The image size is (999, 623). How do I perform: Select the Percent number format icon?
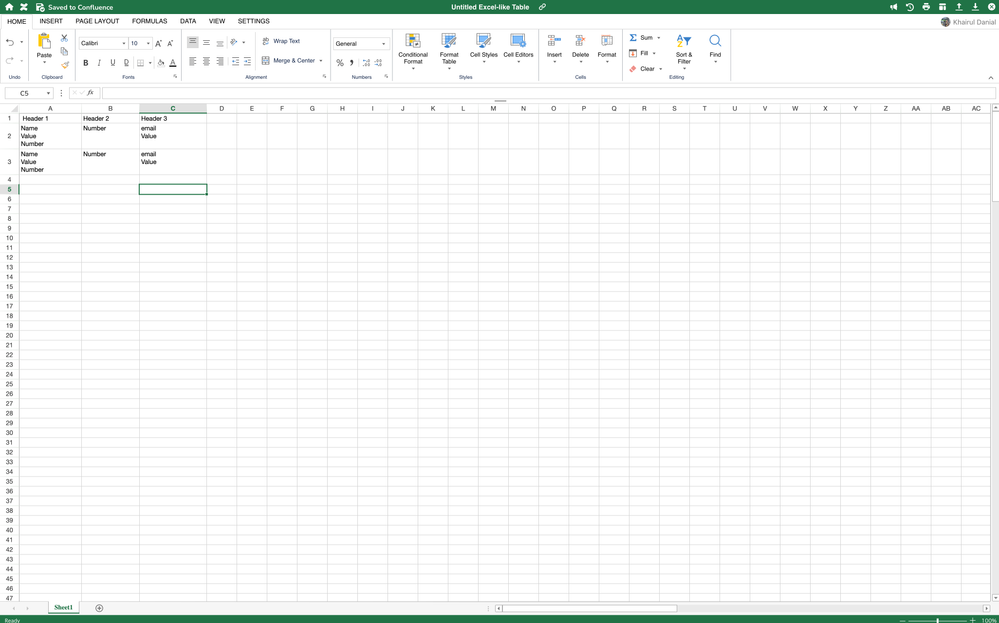339,62
